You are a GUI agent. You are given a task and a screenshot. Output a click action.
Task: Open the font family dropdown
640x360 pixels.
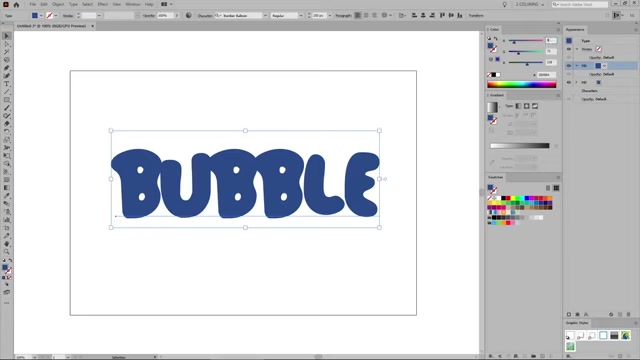tap(265, 16)
